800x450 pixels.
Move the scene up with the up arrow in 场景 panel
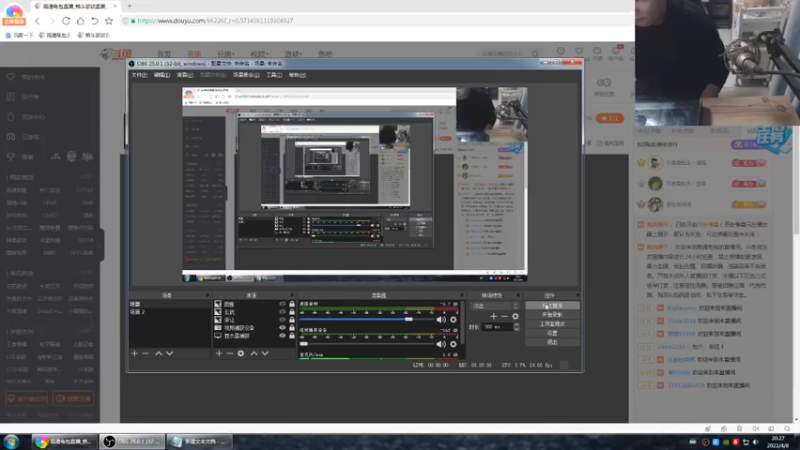tap(158, 353)
